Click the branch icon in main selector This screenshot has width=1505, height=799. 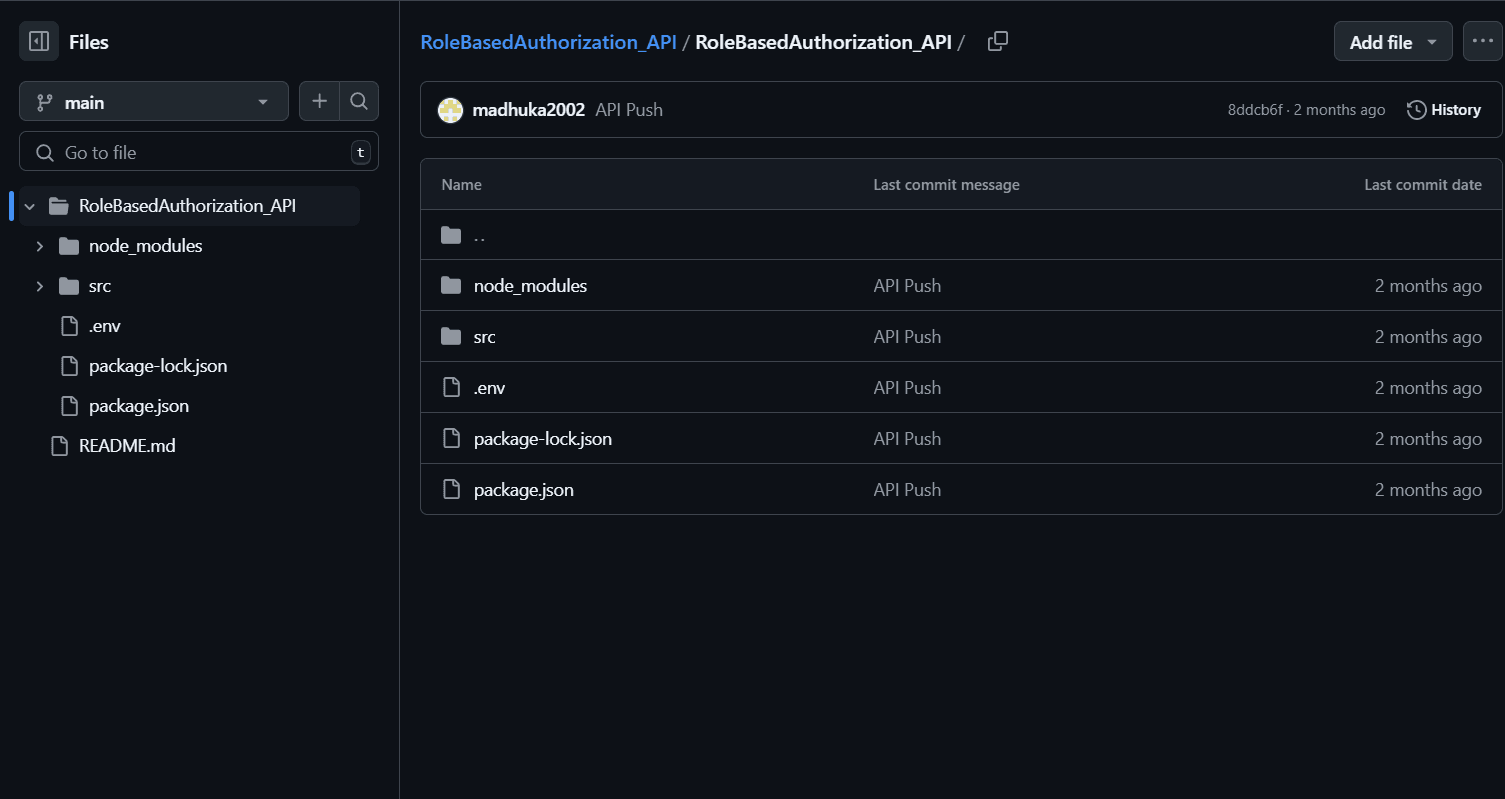(45, 102)
